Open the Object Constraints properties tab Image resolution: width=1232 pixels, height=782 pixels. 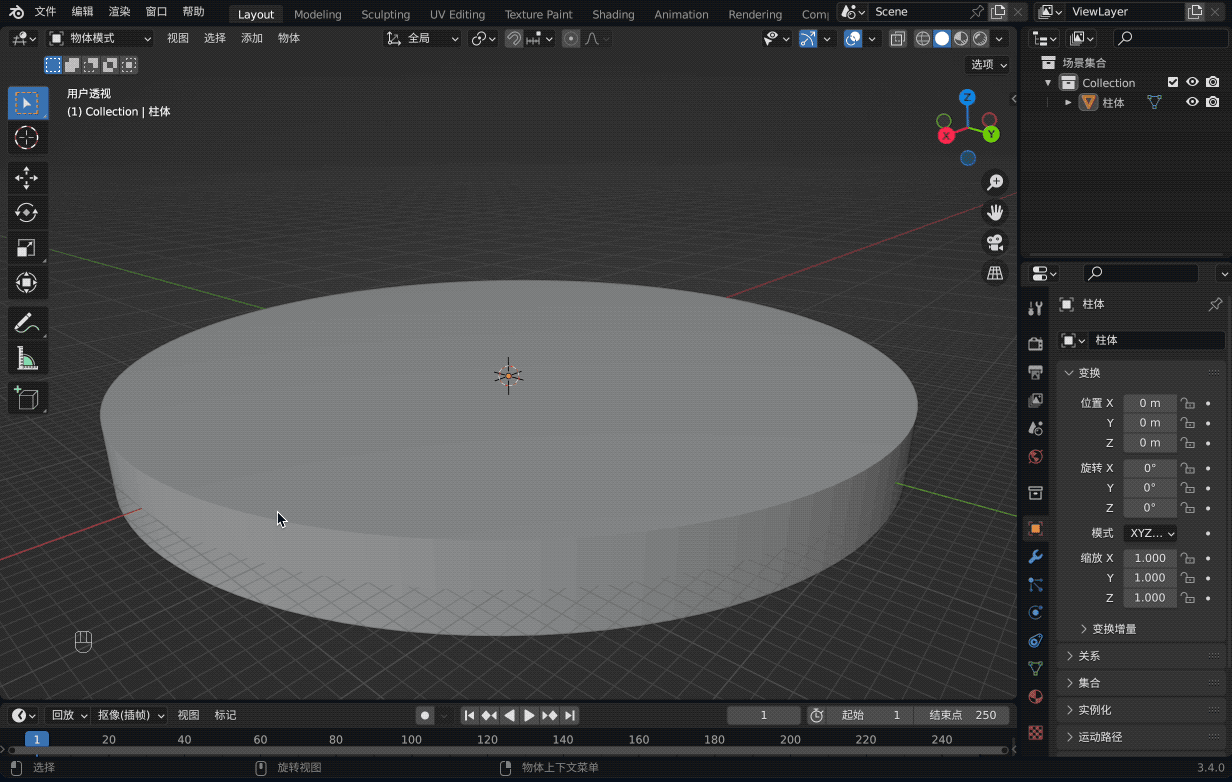click(1036, 640)
